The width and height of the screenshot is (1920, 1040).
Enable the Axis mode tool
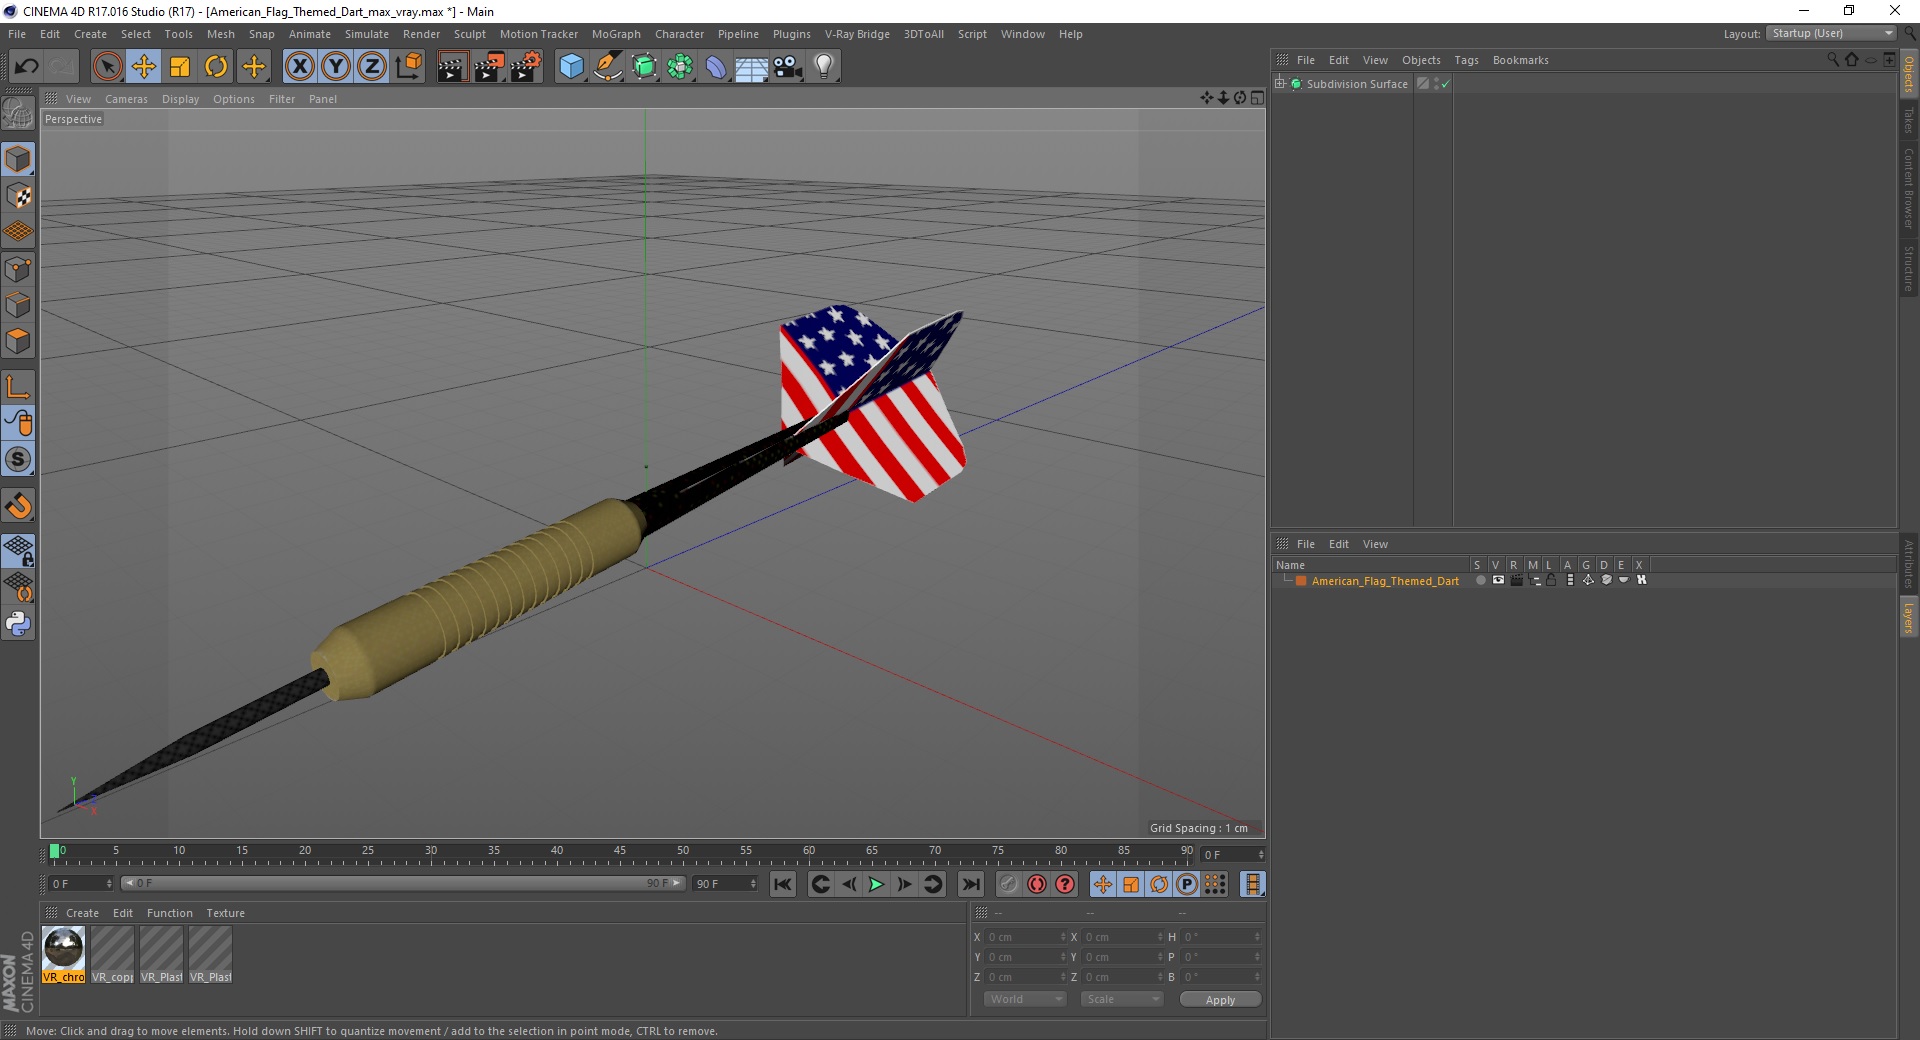click(18, 387)
